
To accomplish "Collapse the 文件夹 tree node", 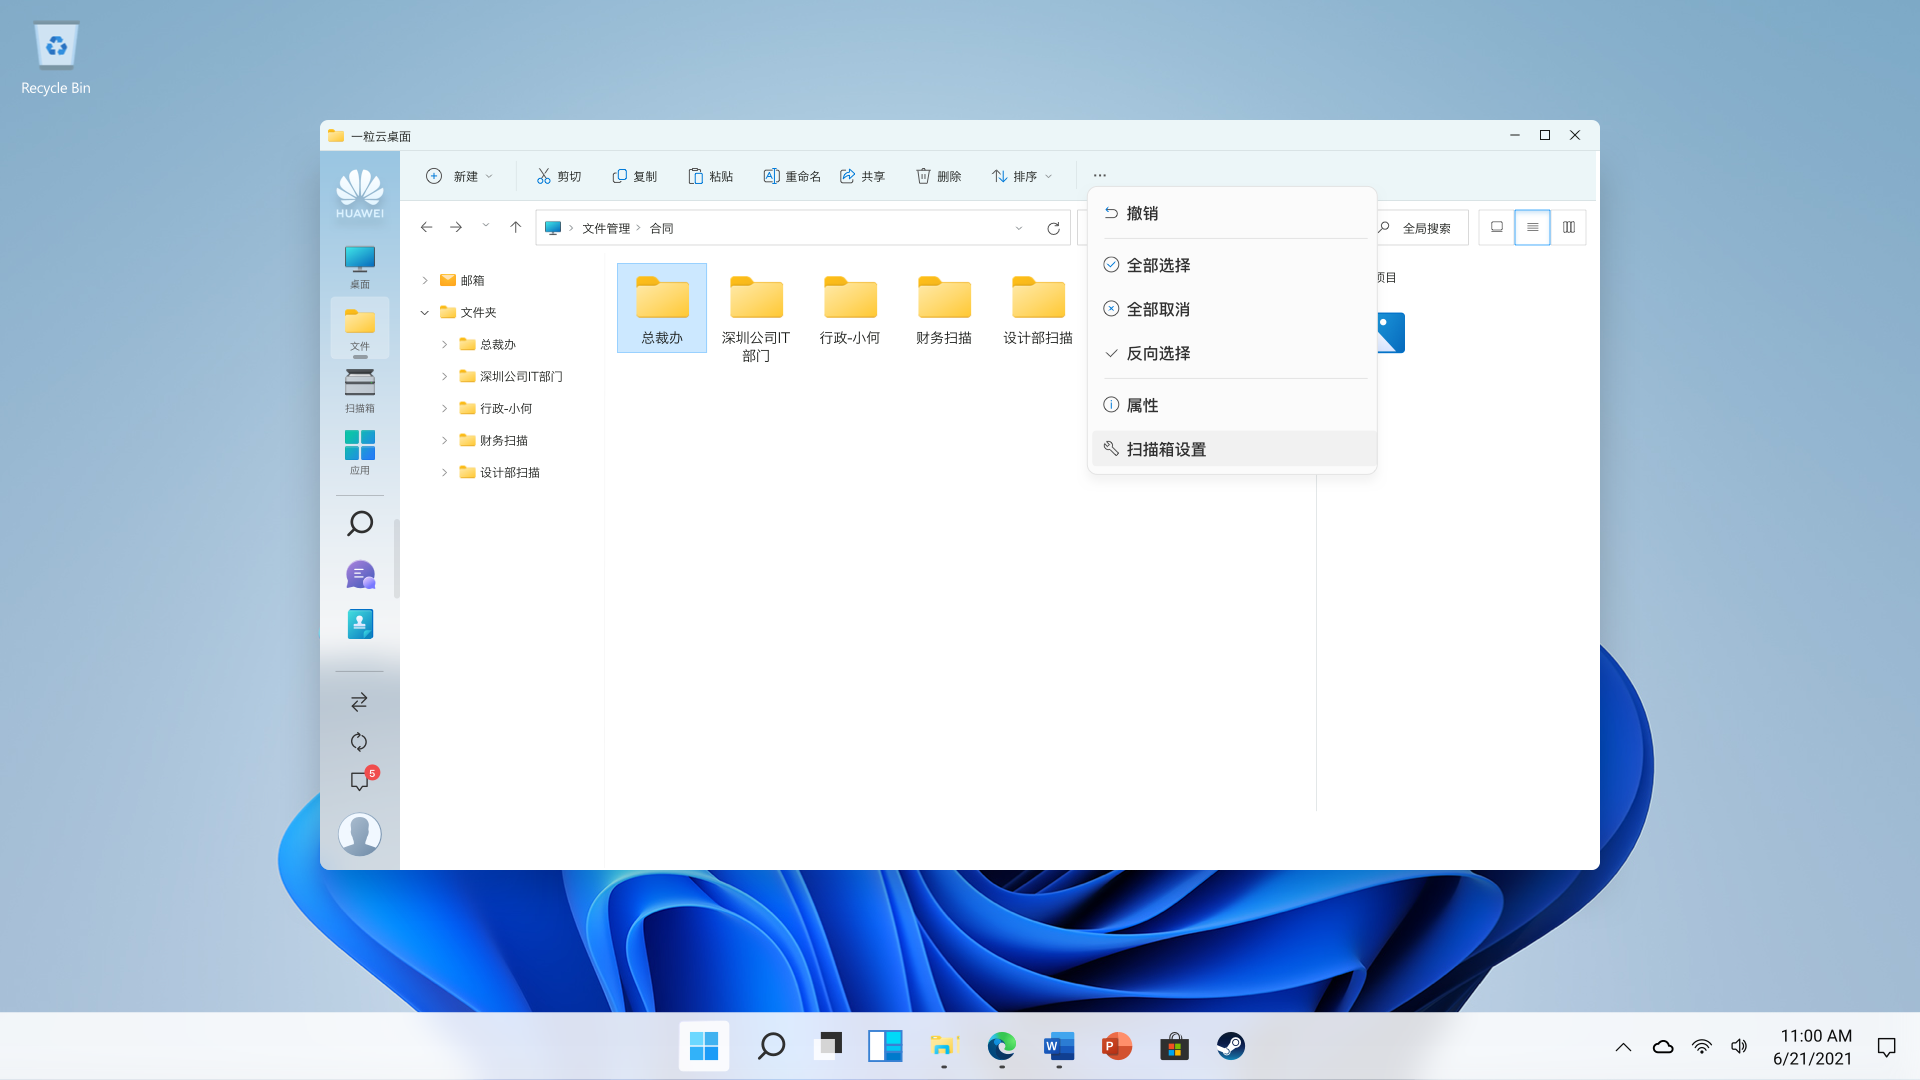I will pos(425,313).
